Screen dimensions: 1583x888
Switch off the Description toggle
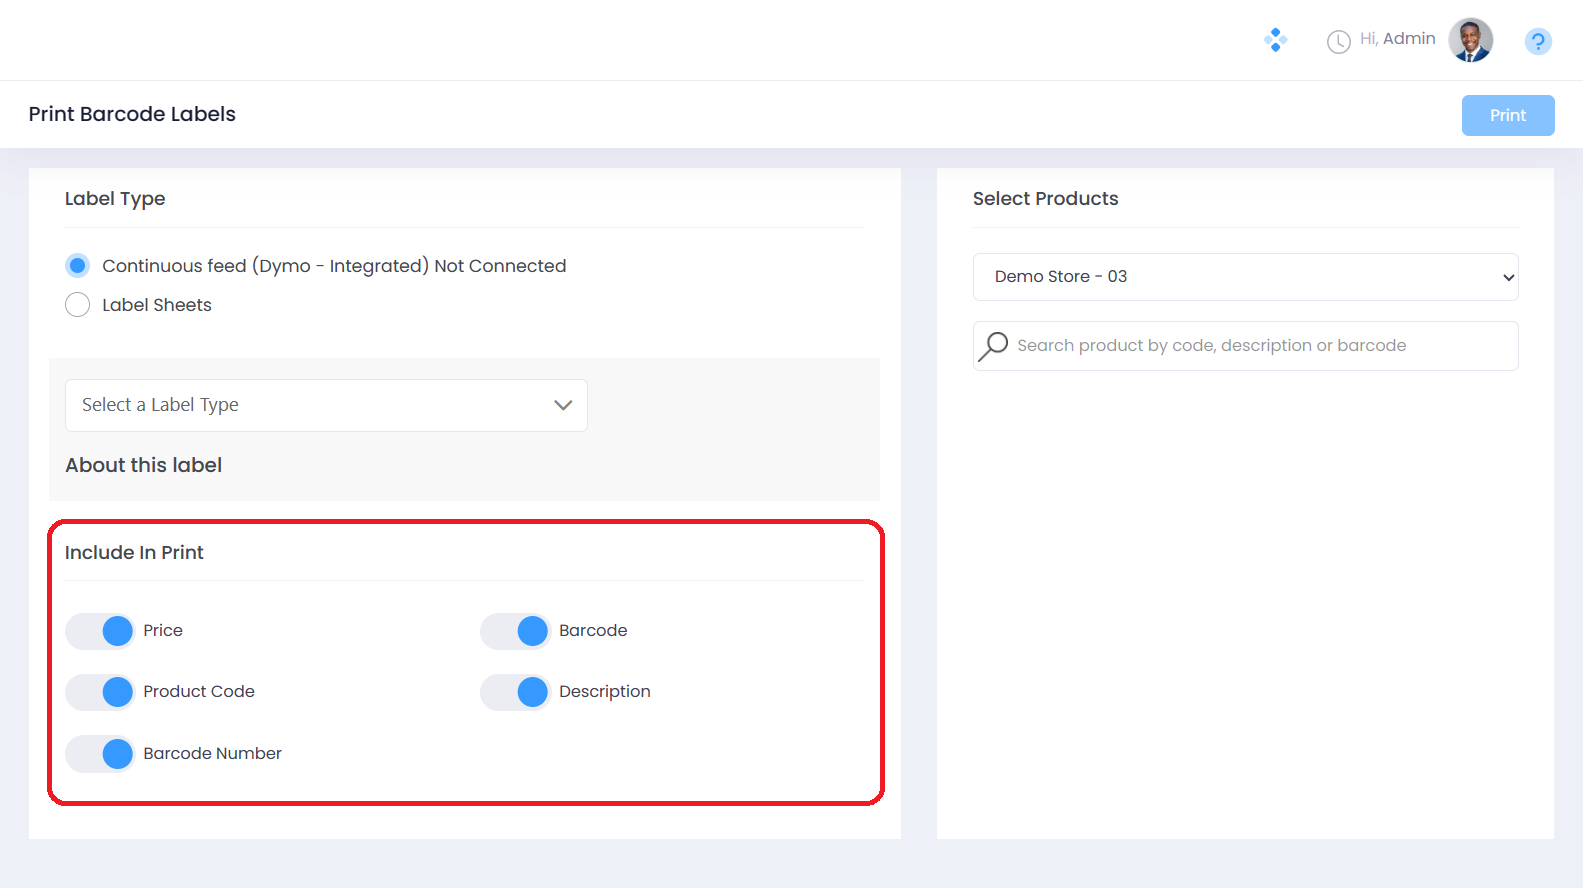tap(516, 692)
